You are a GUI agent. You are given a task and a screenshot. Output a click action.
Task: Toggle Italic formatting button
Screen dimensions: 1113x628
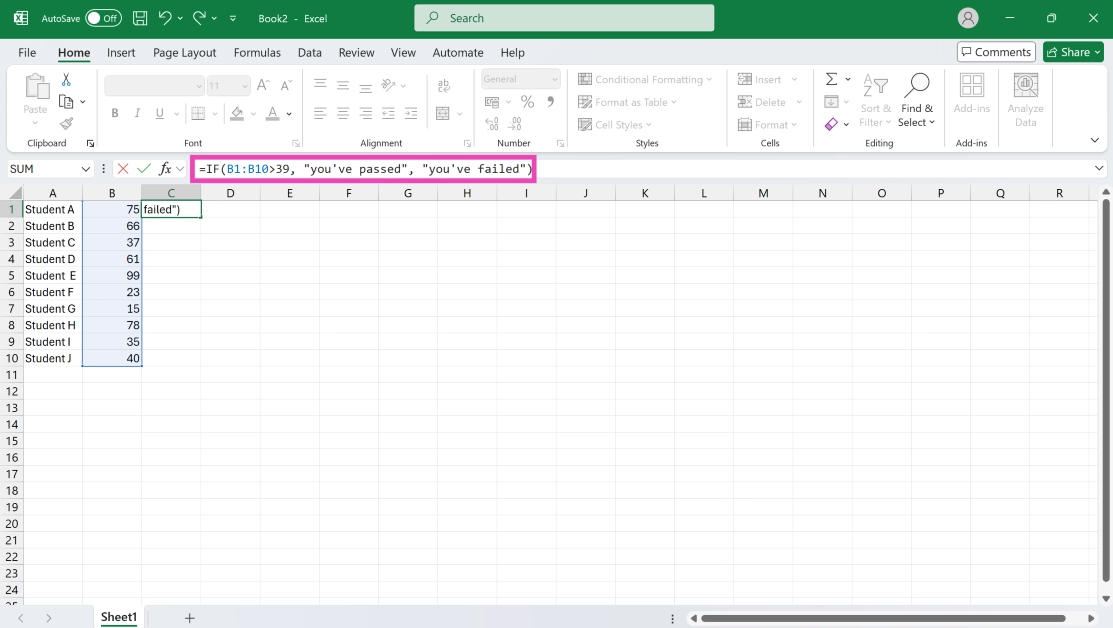point(137,114)
